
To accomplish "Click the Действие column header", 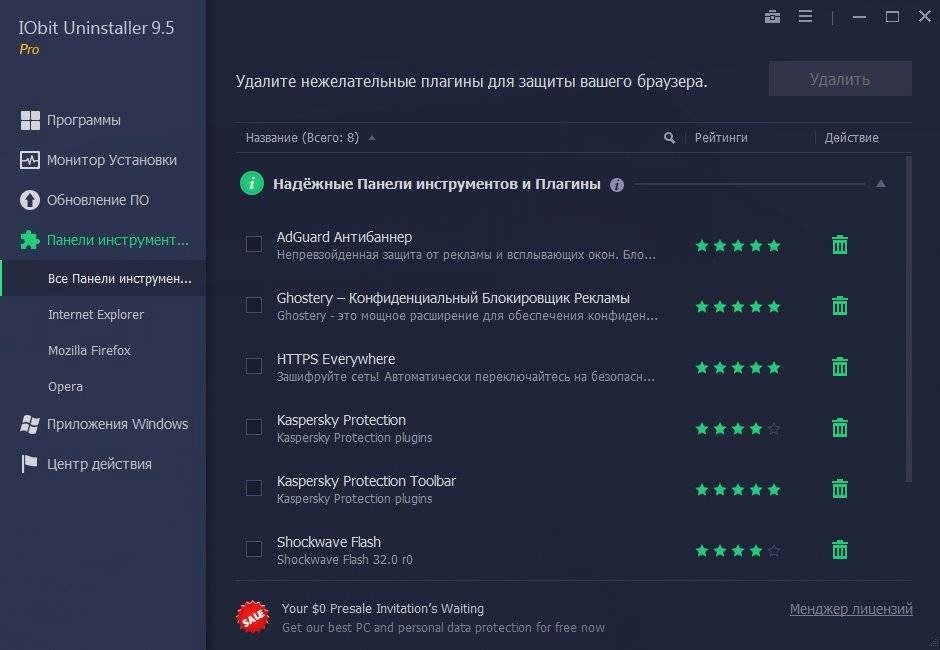I will 851,138.
